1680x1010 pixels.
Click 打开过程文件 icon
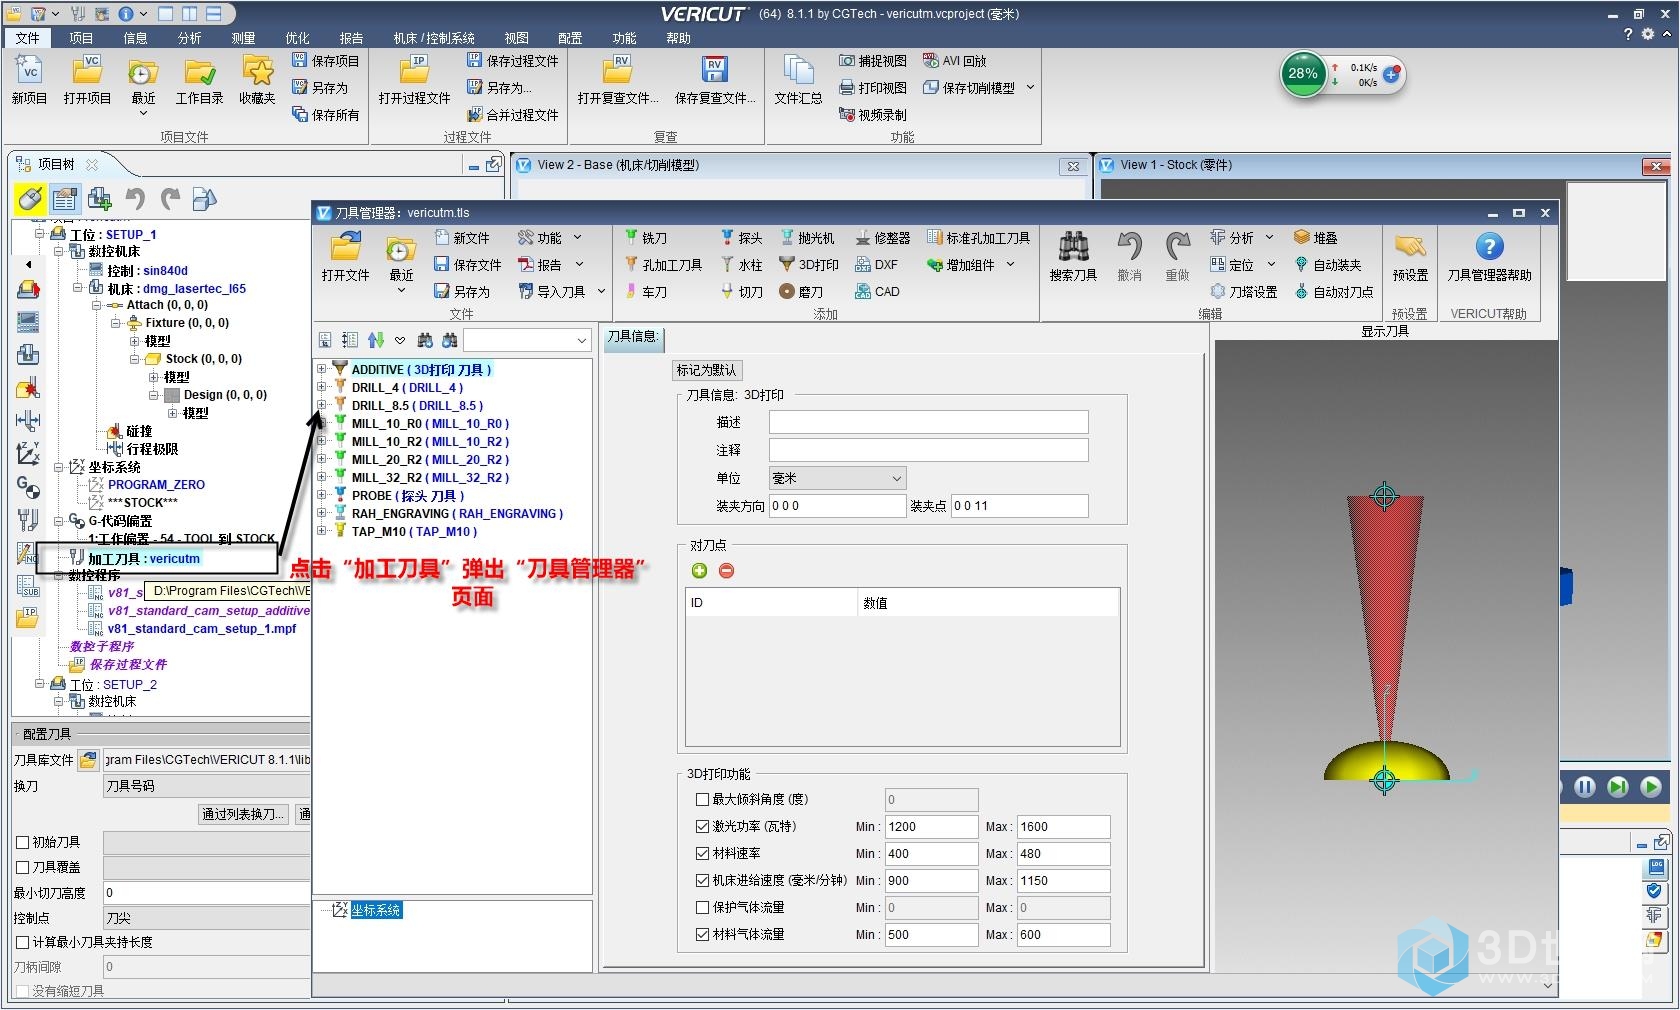(414, 80)
